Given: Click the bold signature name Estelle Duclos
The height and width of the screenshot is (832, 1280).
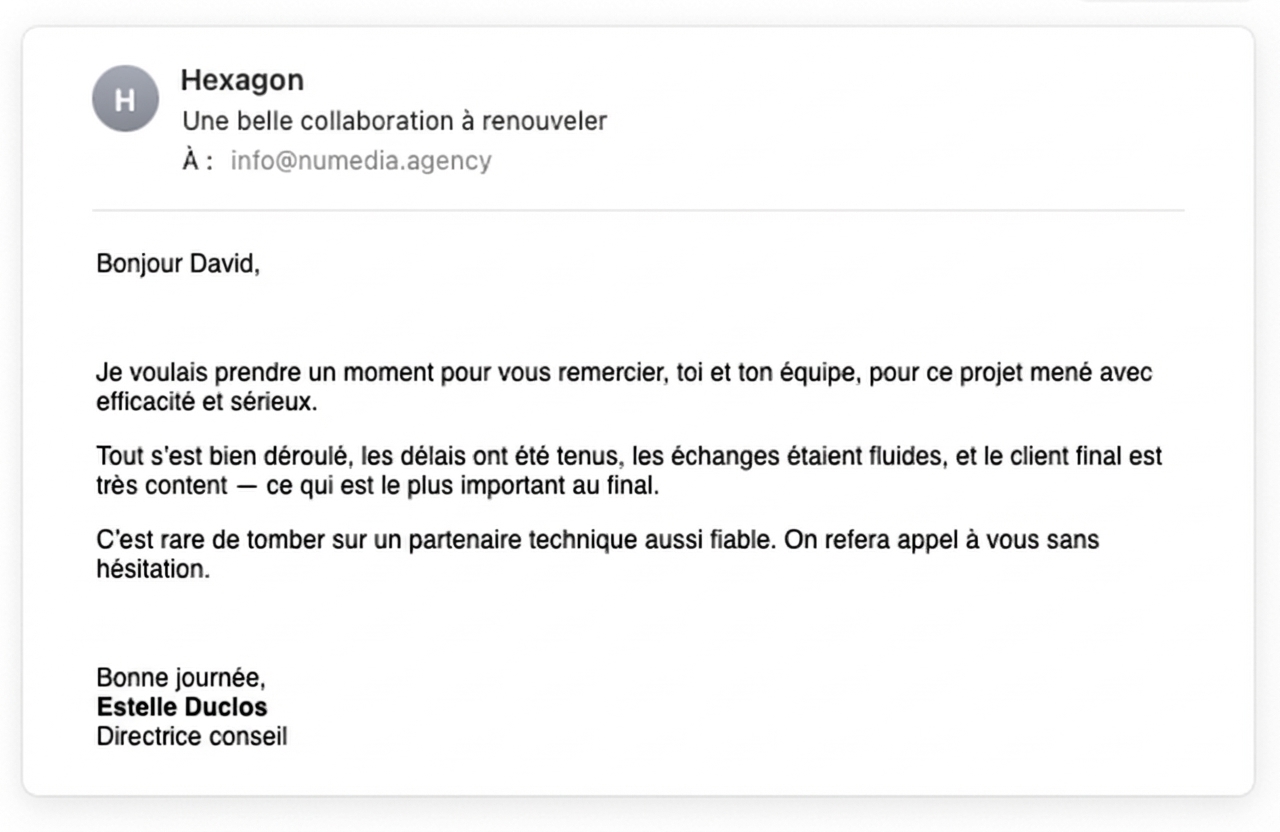Looking at the screenshot, I should tap(182, 708).
